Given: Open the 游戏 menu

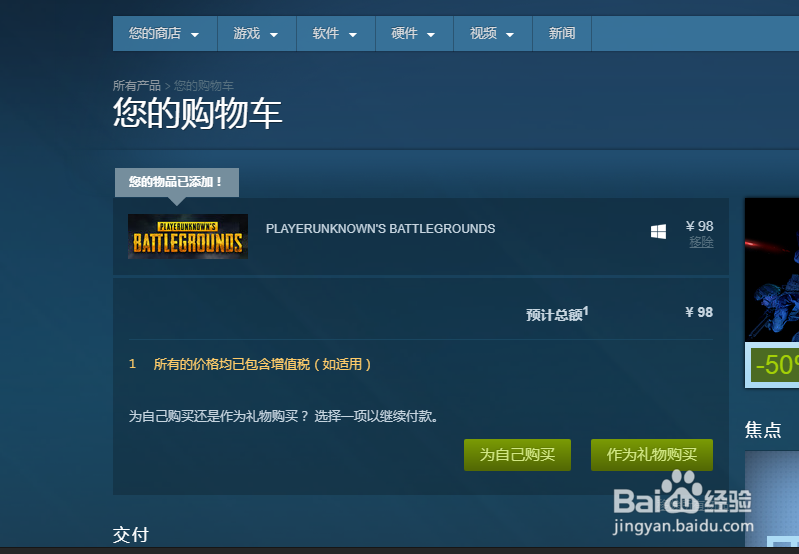Looking at the screenshot, I should (x=257, y=34).
